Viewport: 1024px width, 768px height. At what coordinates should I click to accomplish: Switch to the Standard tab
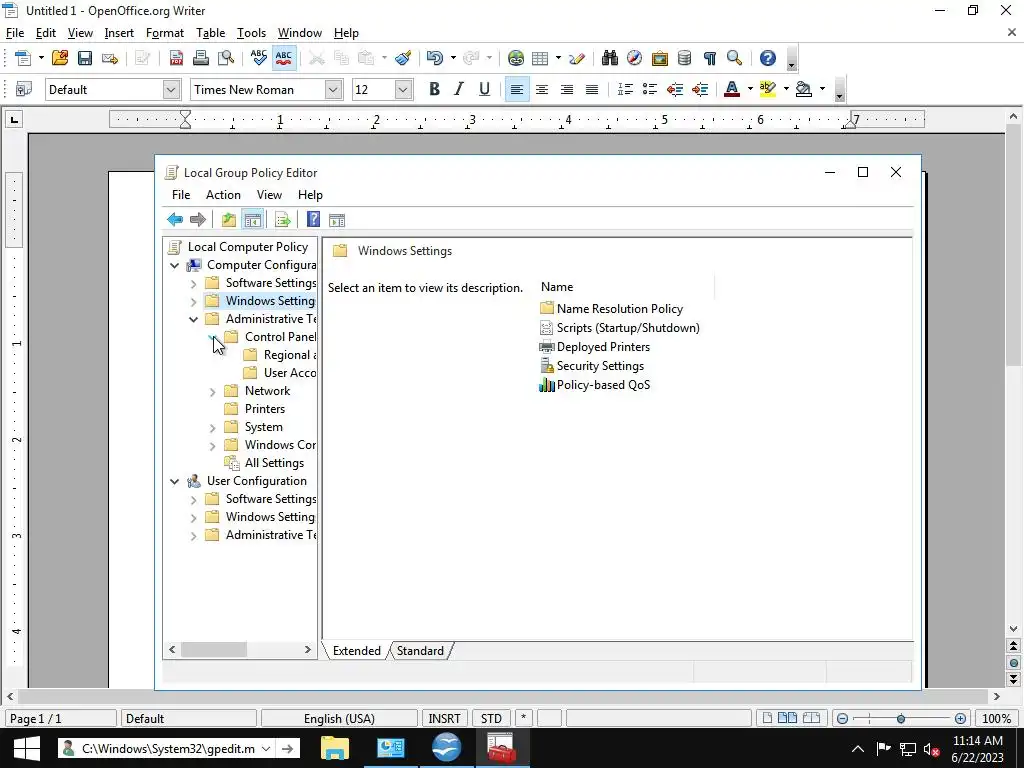(x=420, y=650)
